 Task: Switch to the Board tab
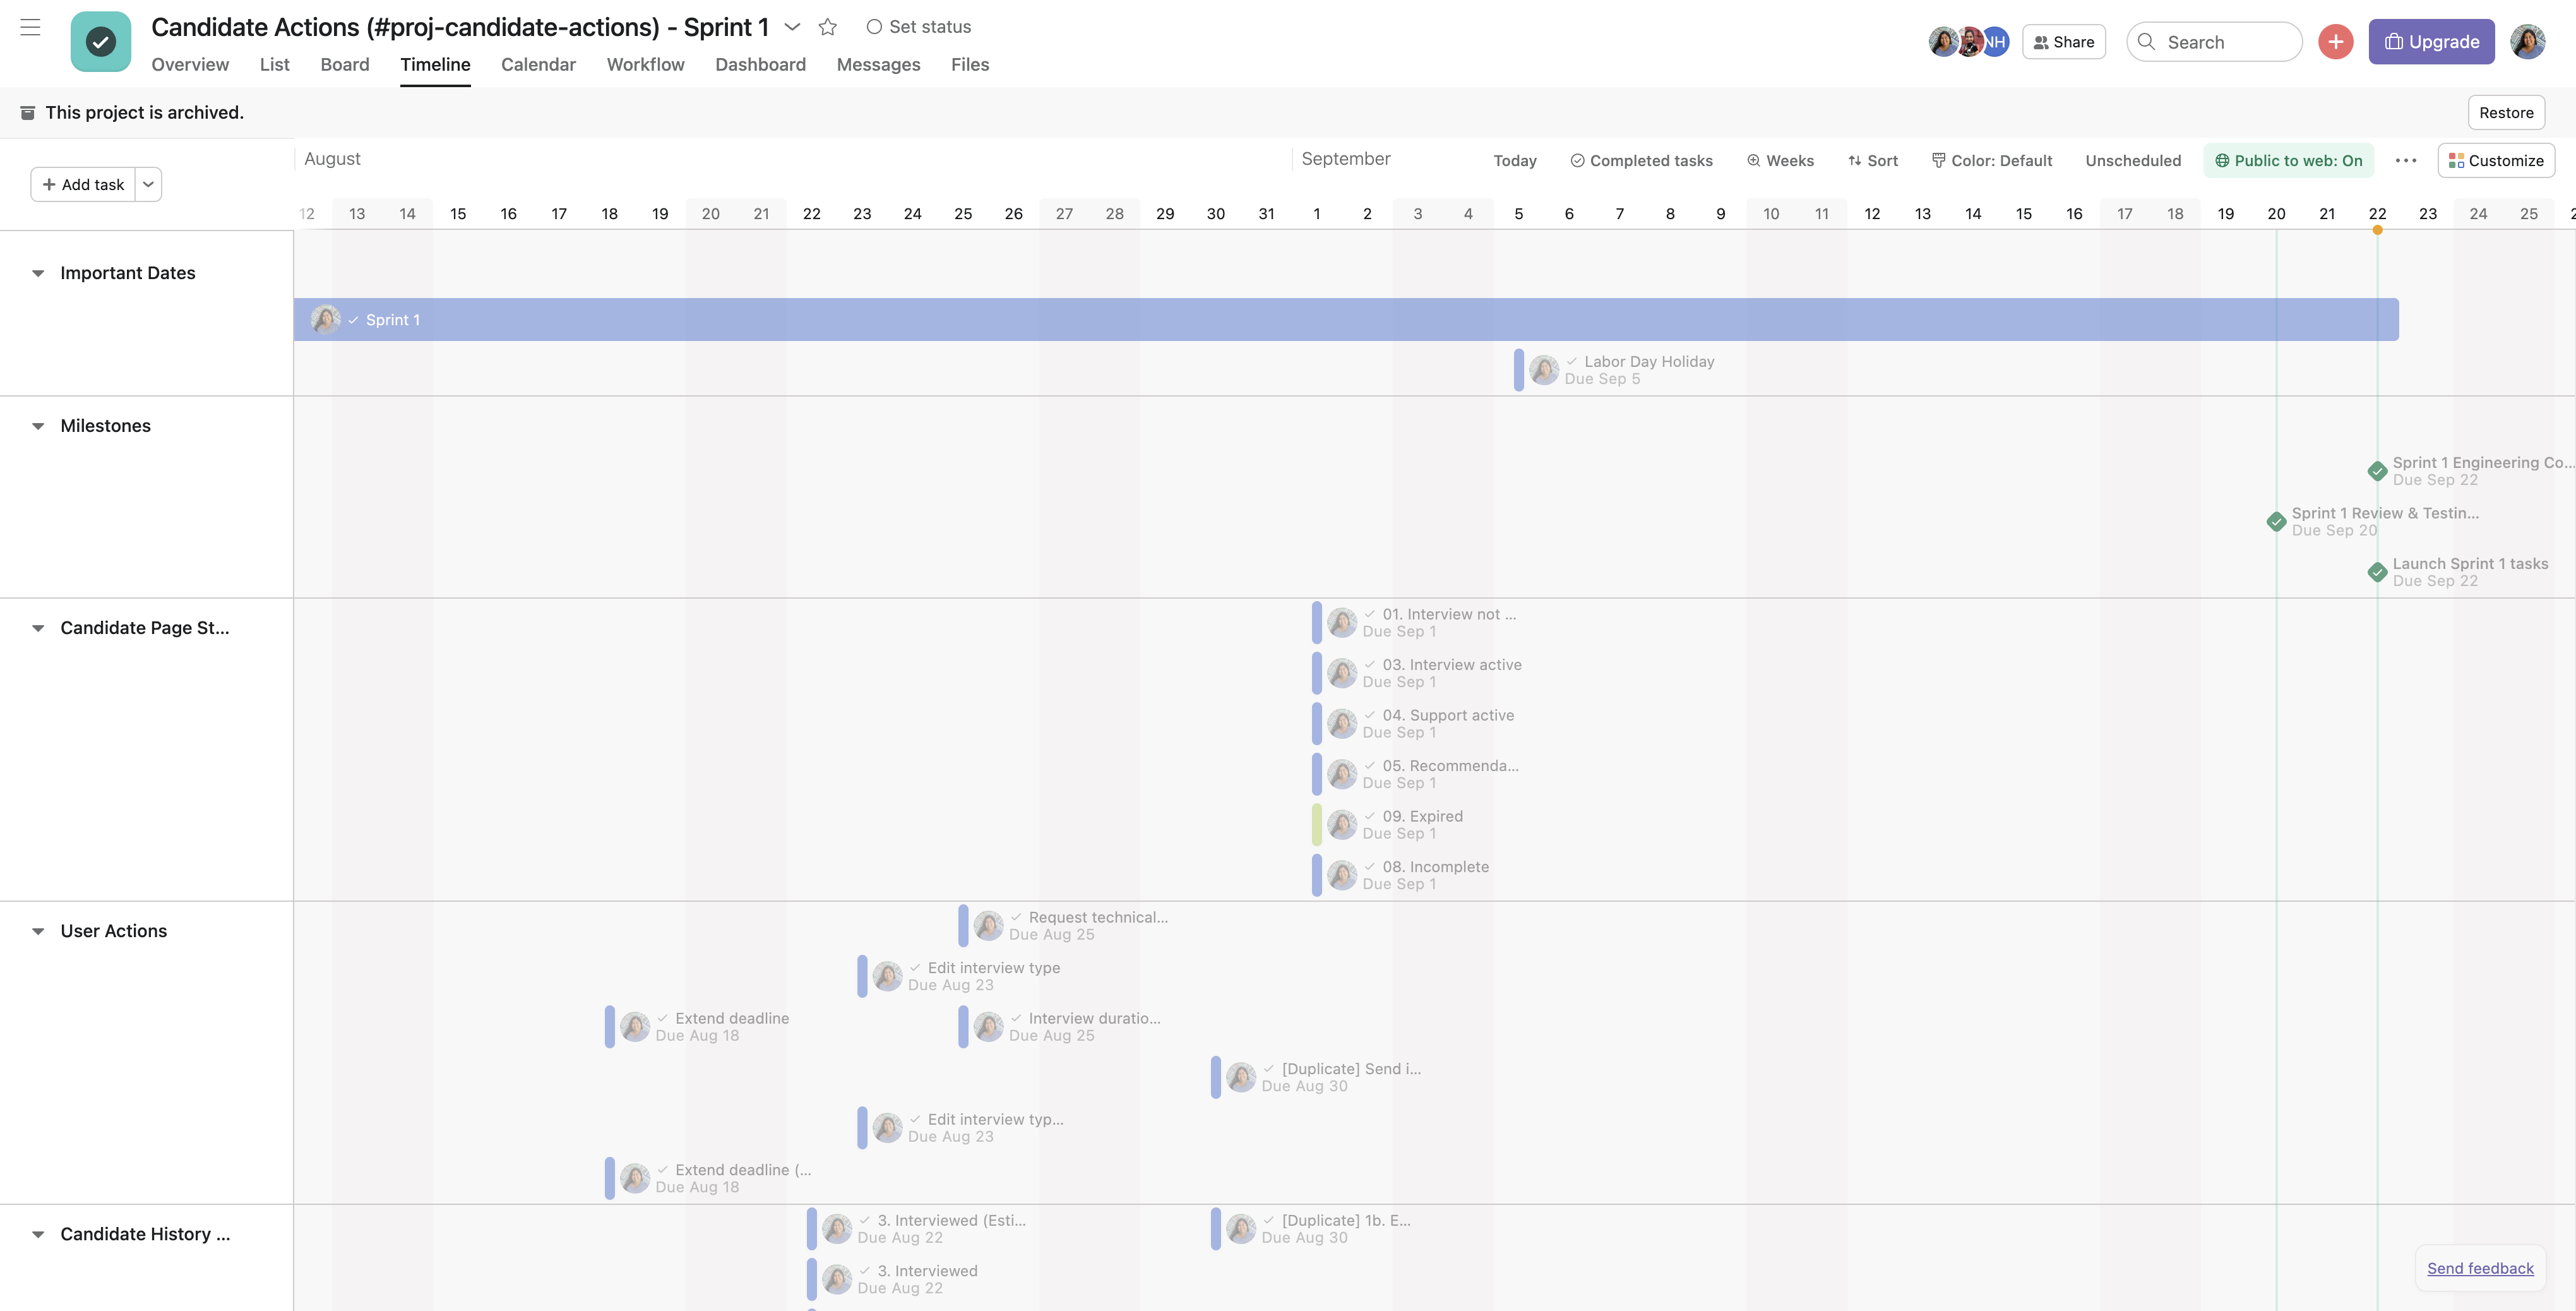tap(345, 65)
